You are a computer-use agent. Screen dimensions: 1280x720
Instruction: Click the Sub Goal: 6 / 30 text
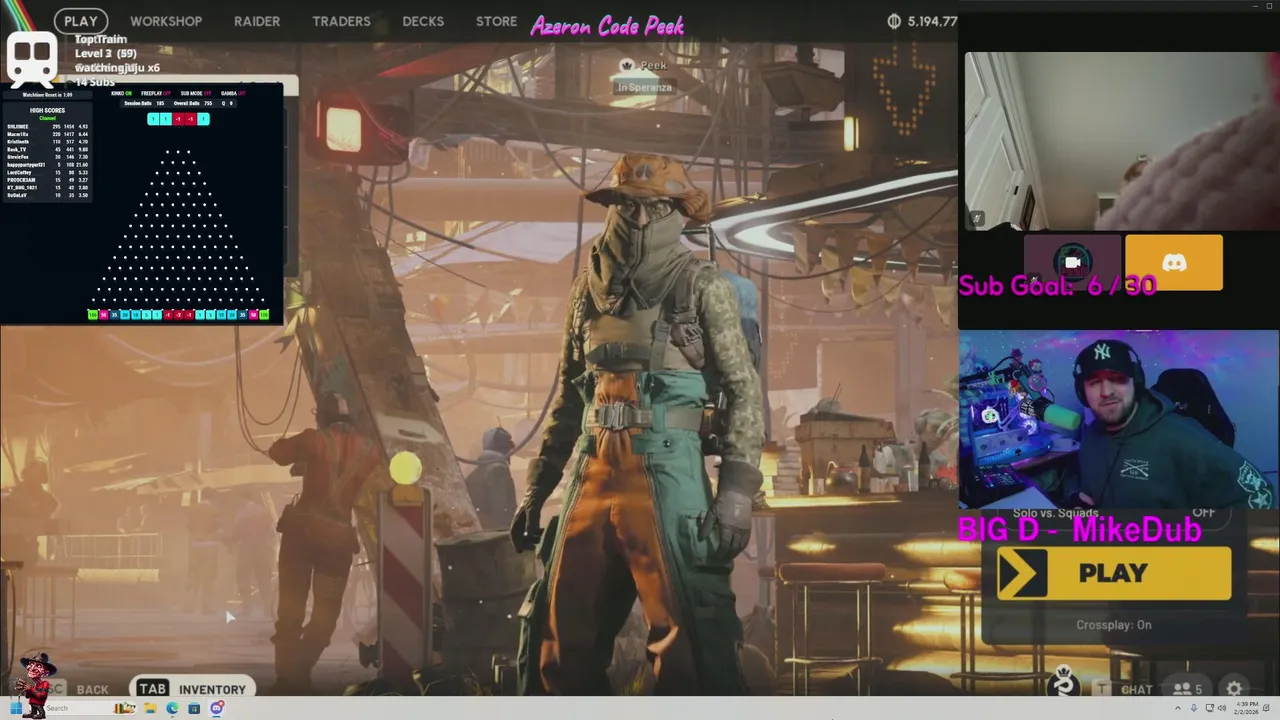coord(1057,286)
